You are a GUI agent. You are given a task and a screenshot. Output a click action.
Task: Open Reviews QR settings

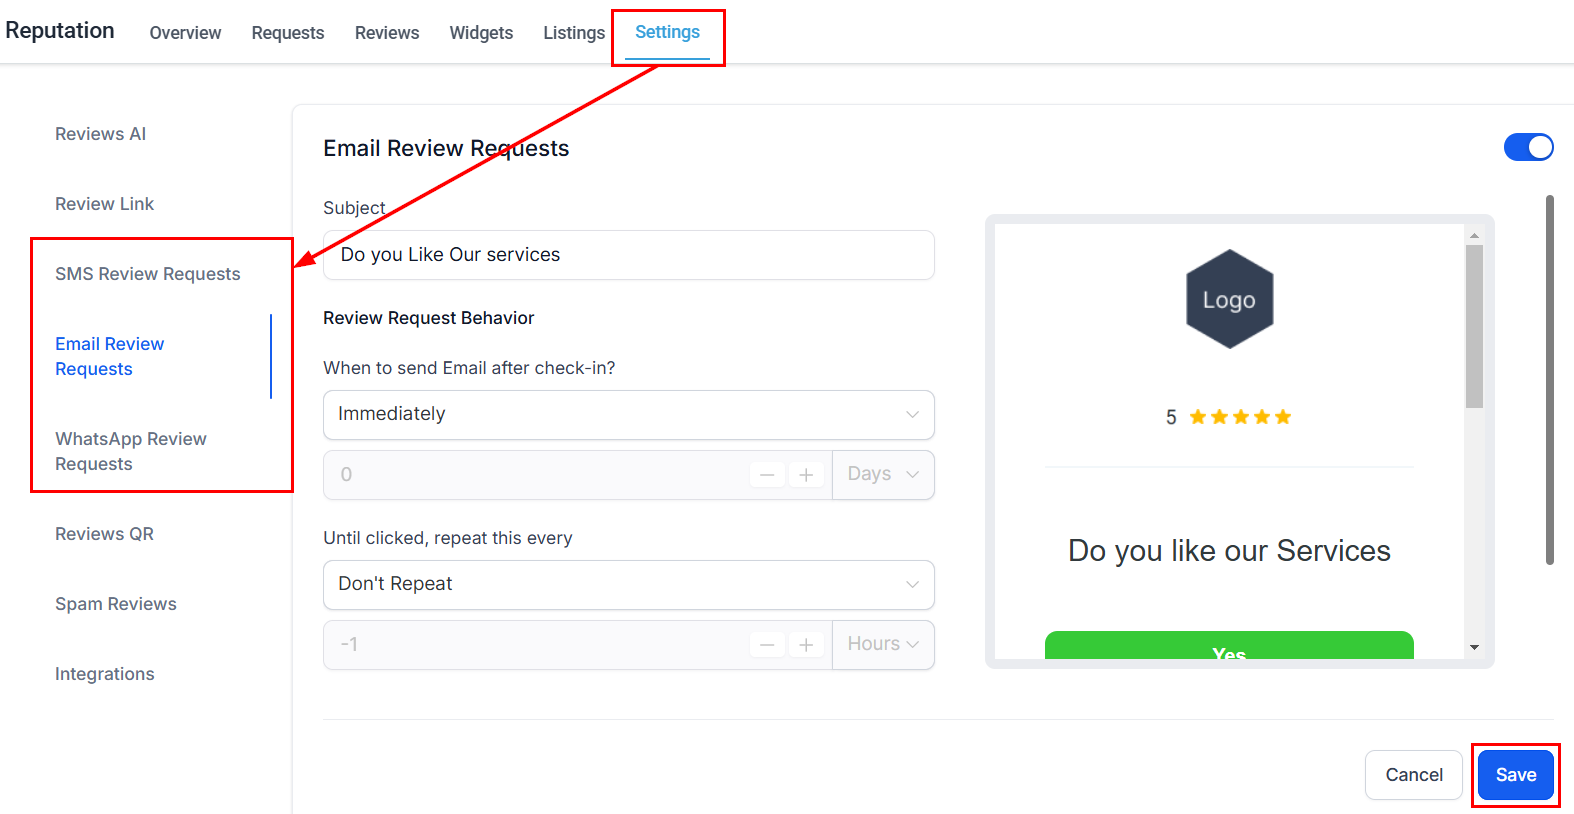point(105,534)
